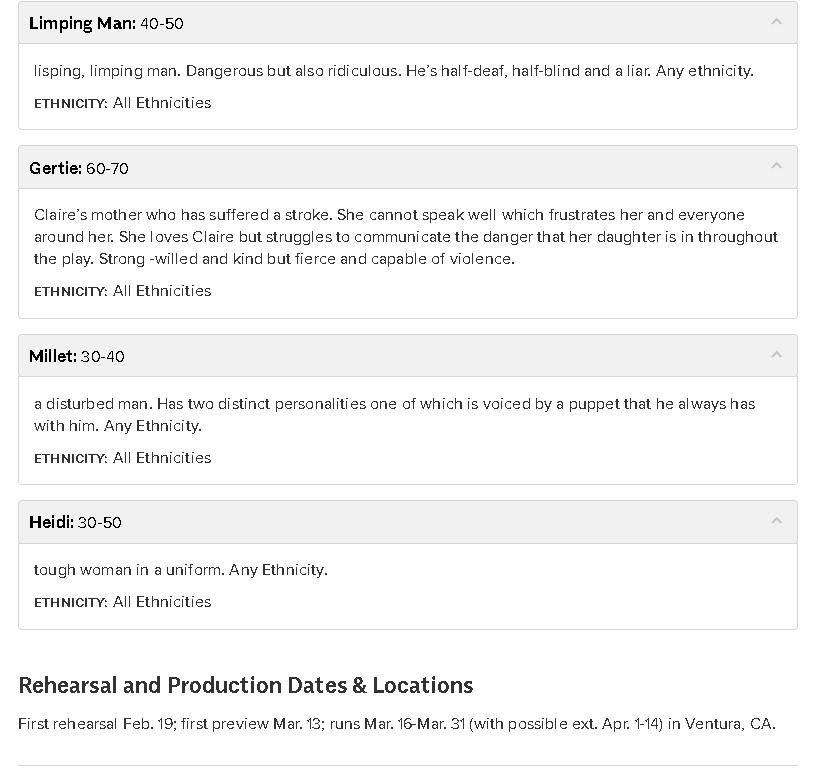This screenshot has height=769, width=823.
Task: Click the Ethnicity line in Millet's panel
Action: tap(123, 458)
